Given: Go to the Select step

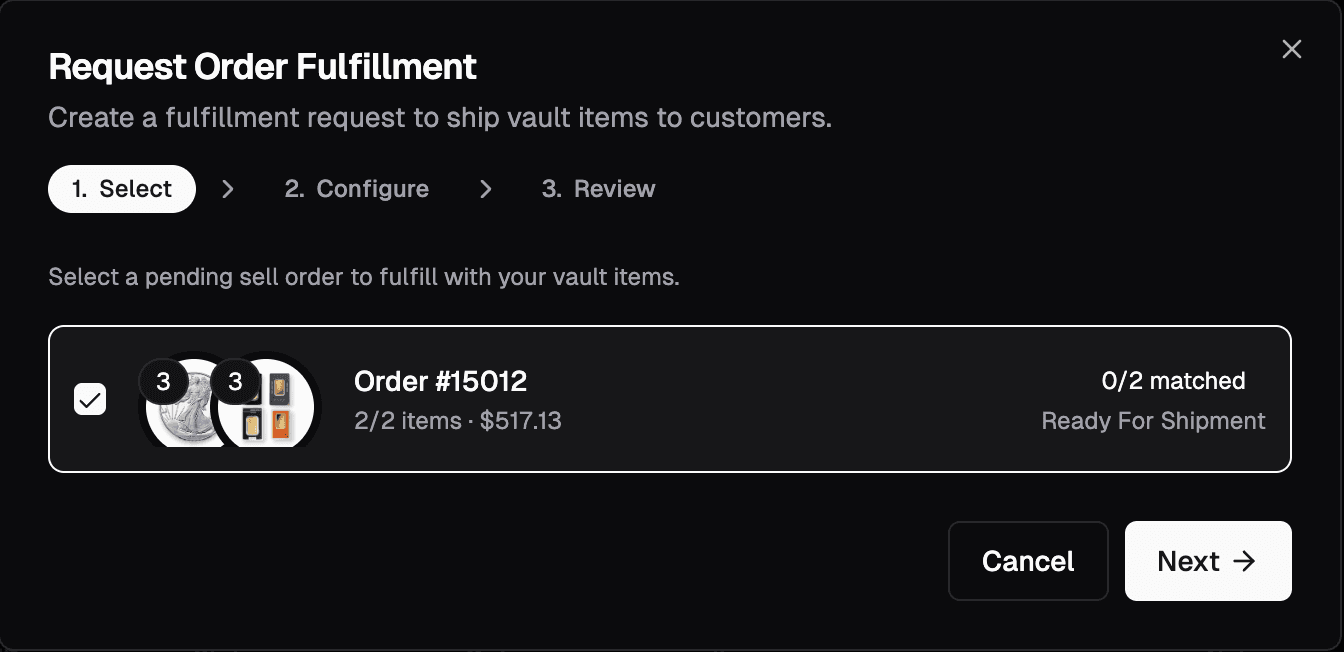Looking at the screenshot, I should pyautogui.click(x=122, y=189).
